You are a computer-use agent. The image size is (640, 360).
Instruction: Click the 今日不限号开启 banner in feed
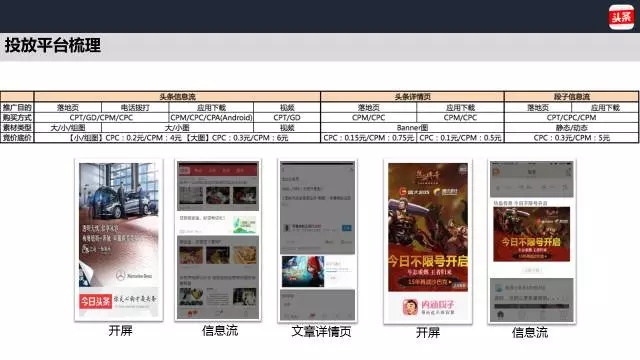pos(531,234)
